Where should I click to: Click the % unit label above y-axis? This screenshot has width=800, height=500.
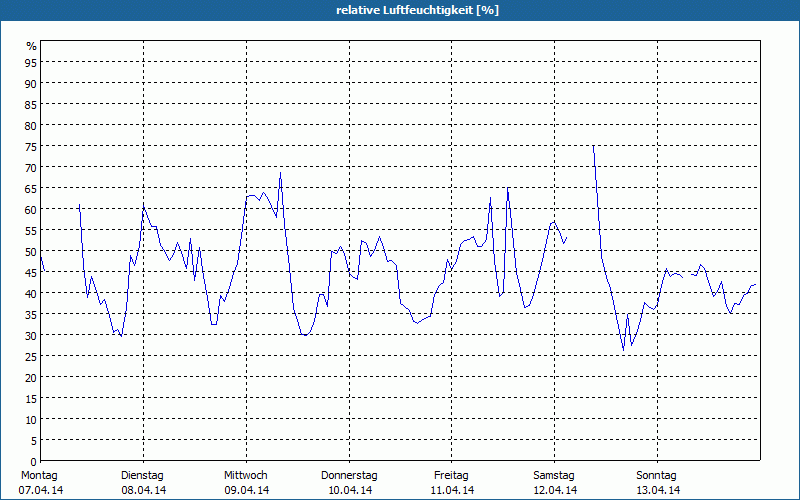(32, 46)
